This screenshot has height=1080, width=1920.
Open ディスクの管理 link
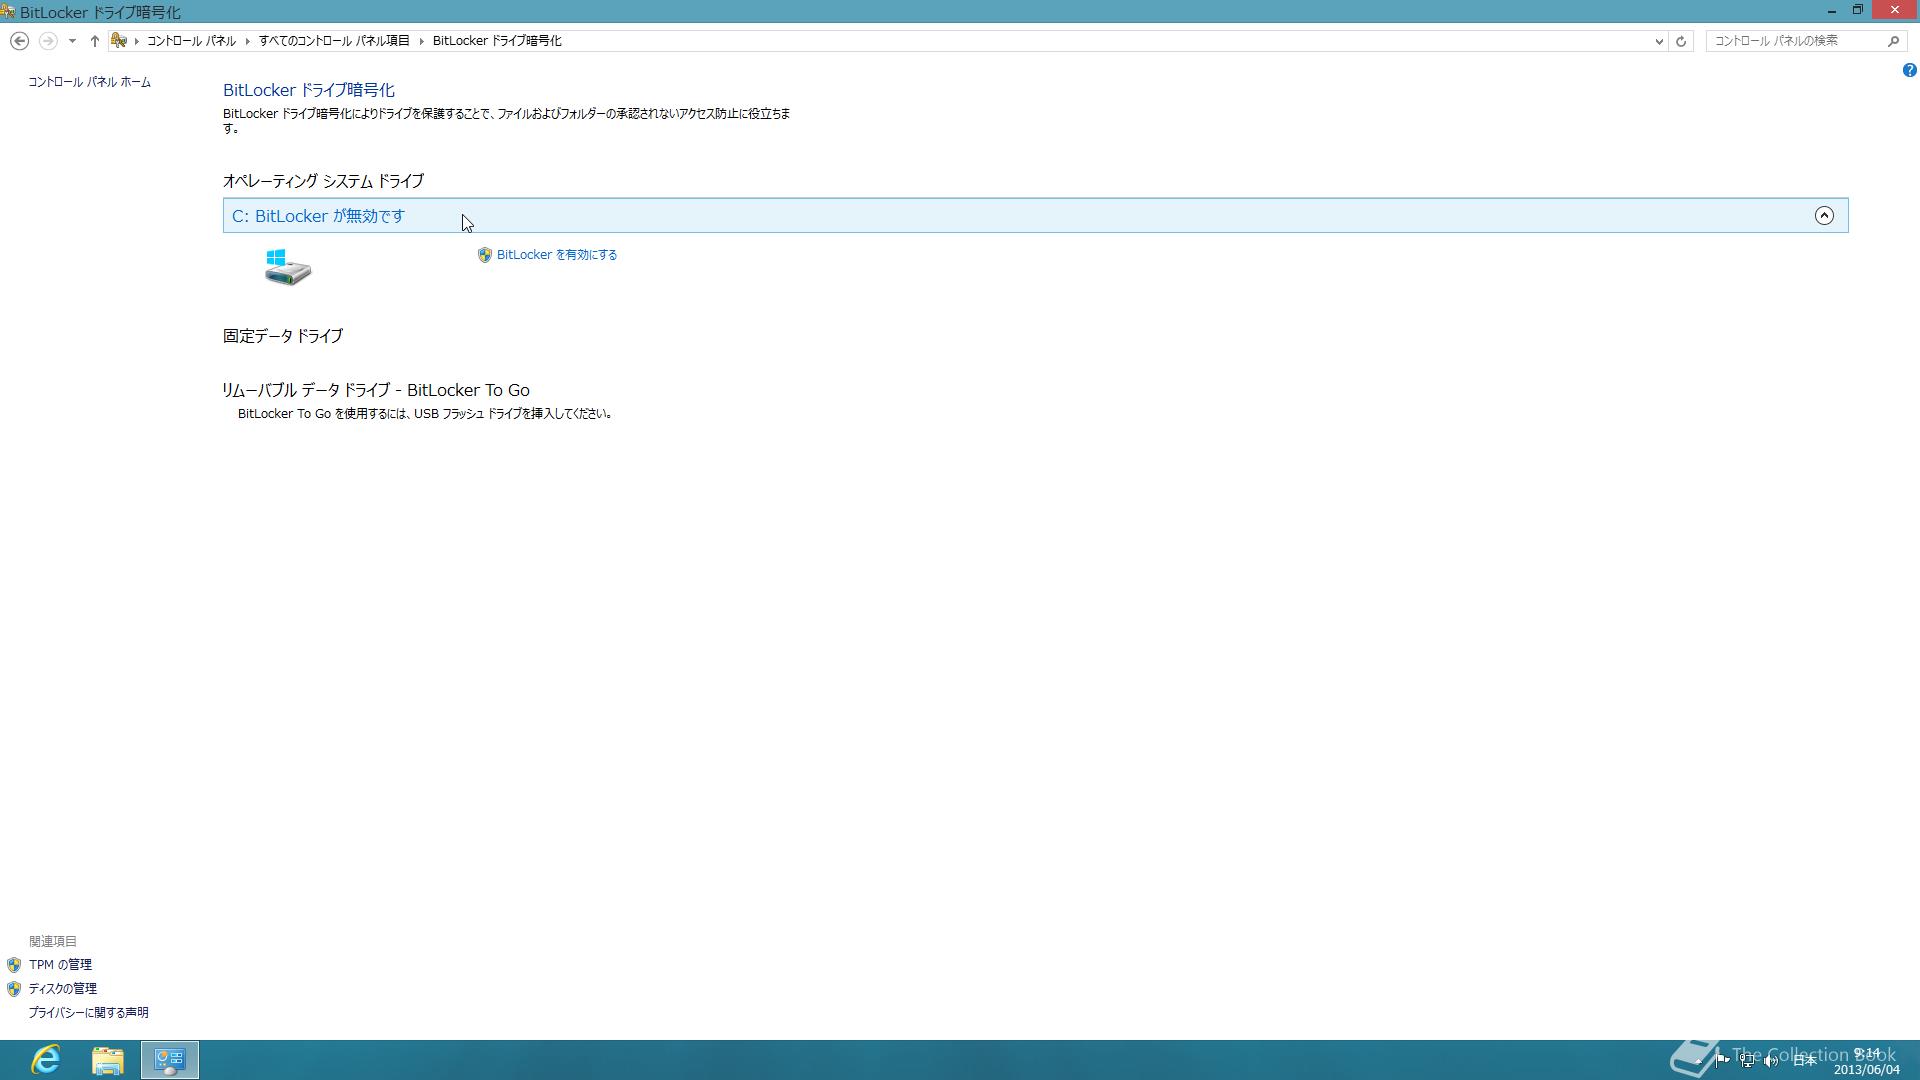(62, 989)
